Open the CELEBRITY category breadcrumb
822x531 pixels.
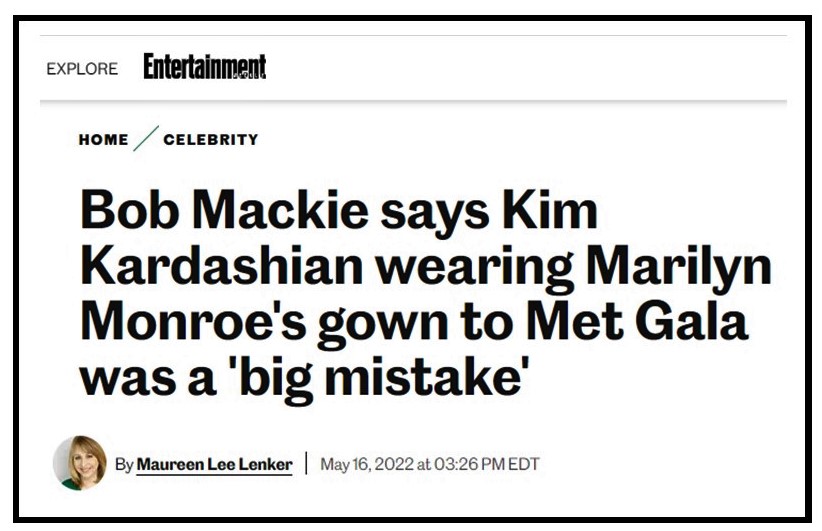211,140
